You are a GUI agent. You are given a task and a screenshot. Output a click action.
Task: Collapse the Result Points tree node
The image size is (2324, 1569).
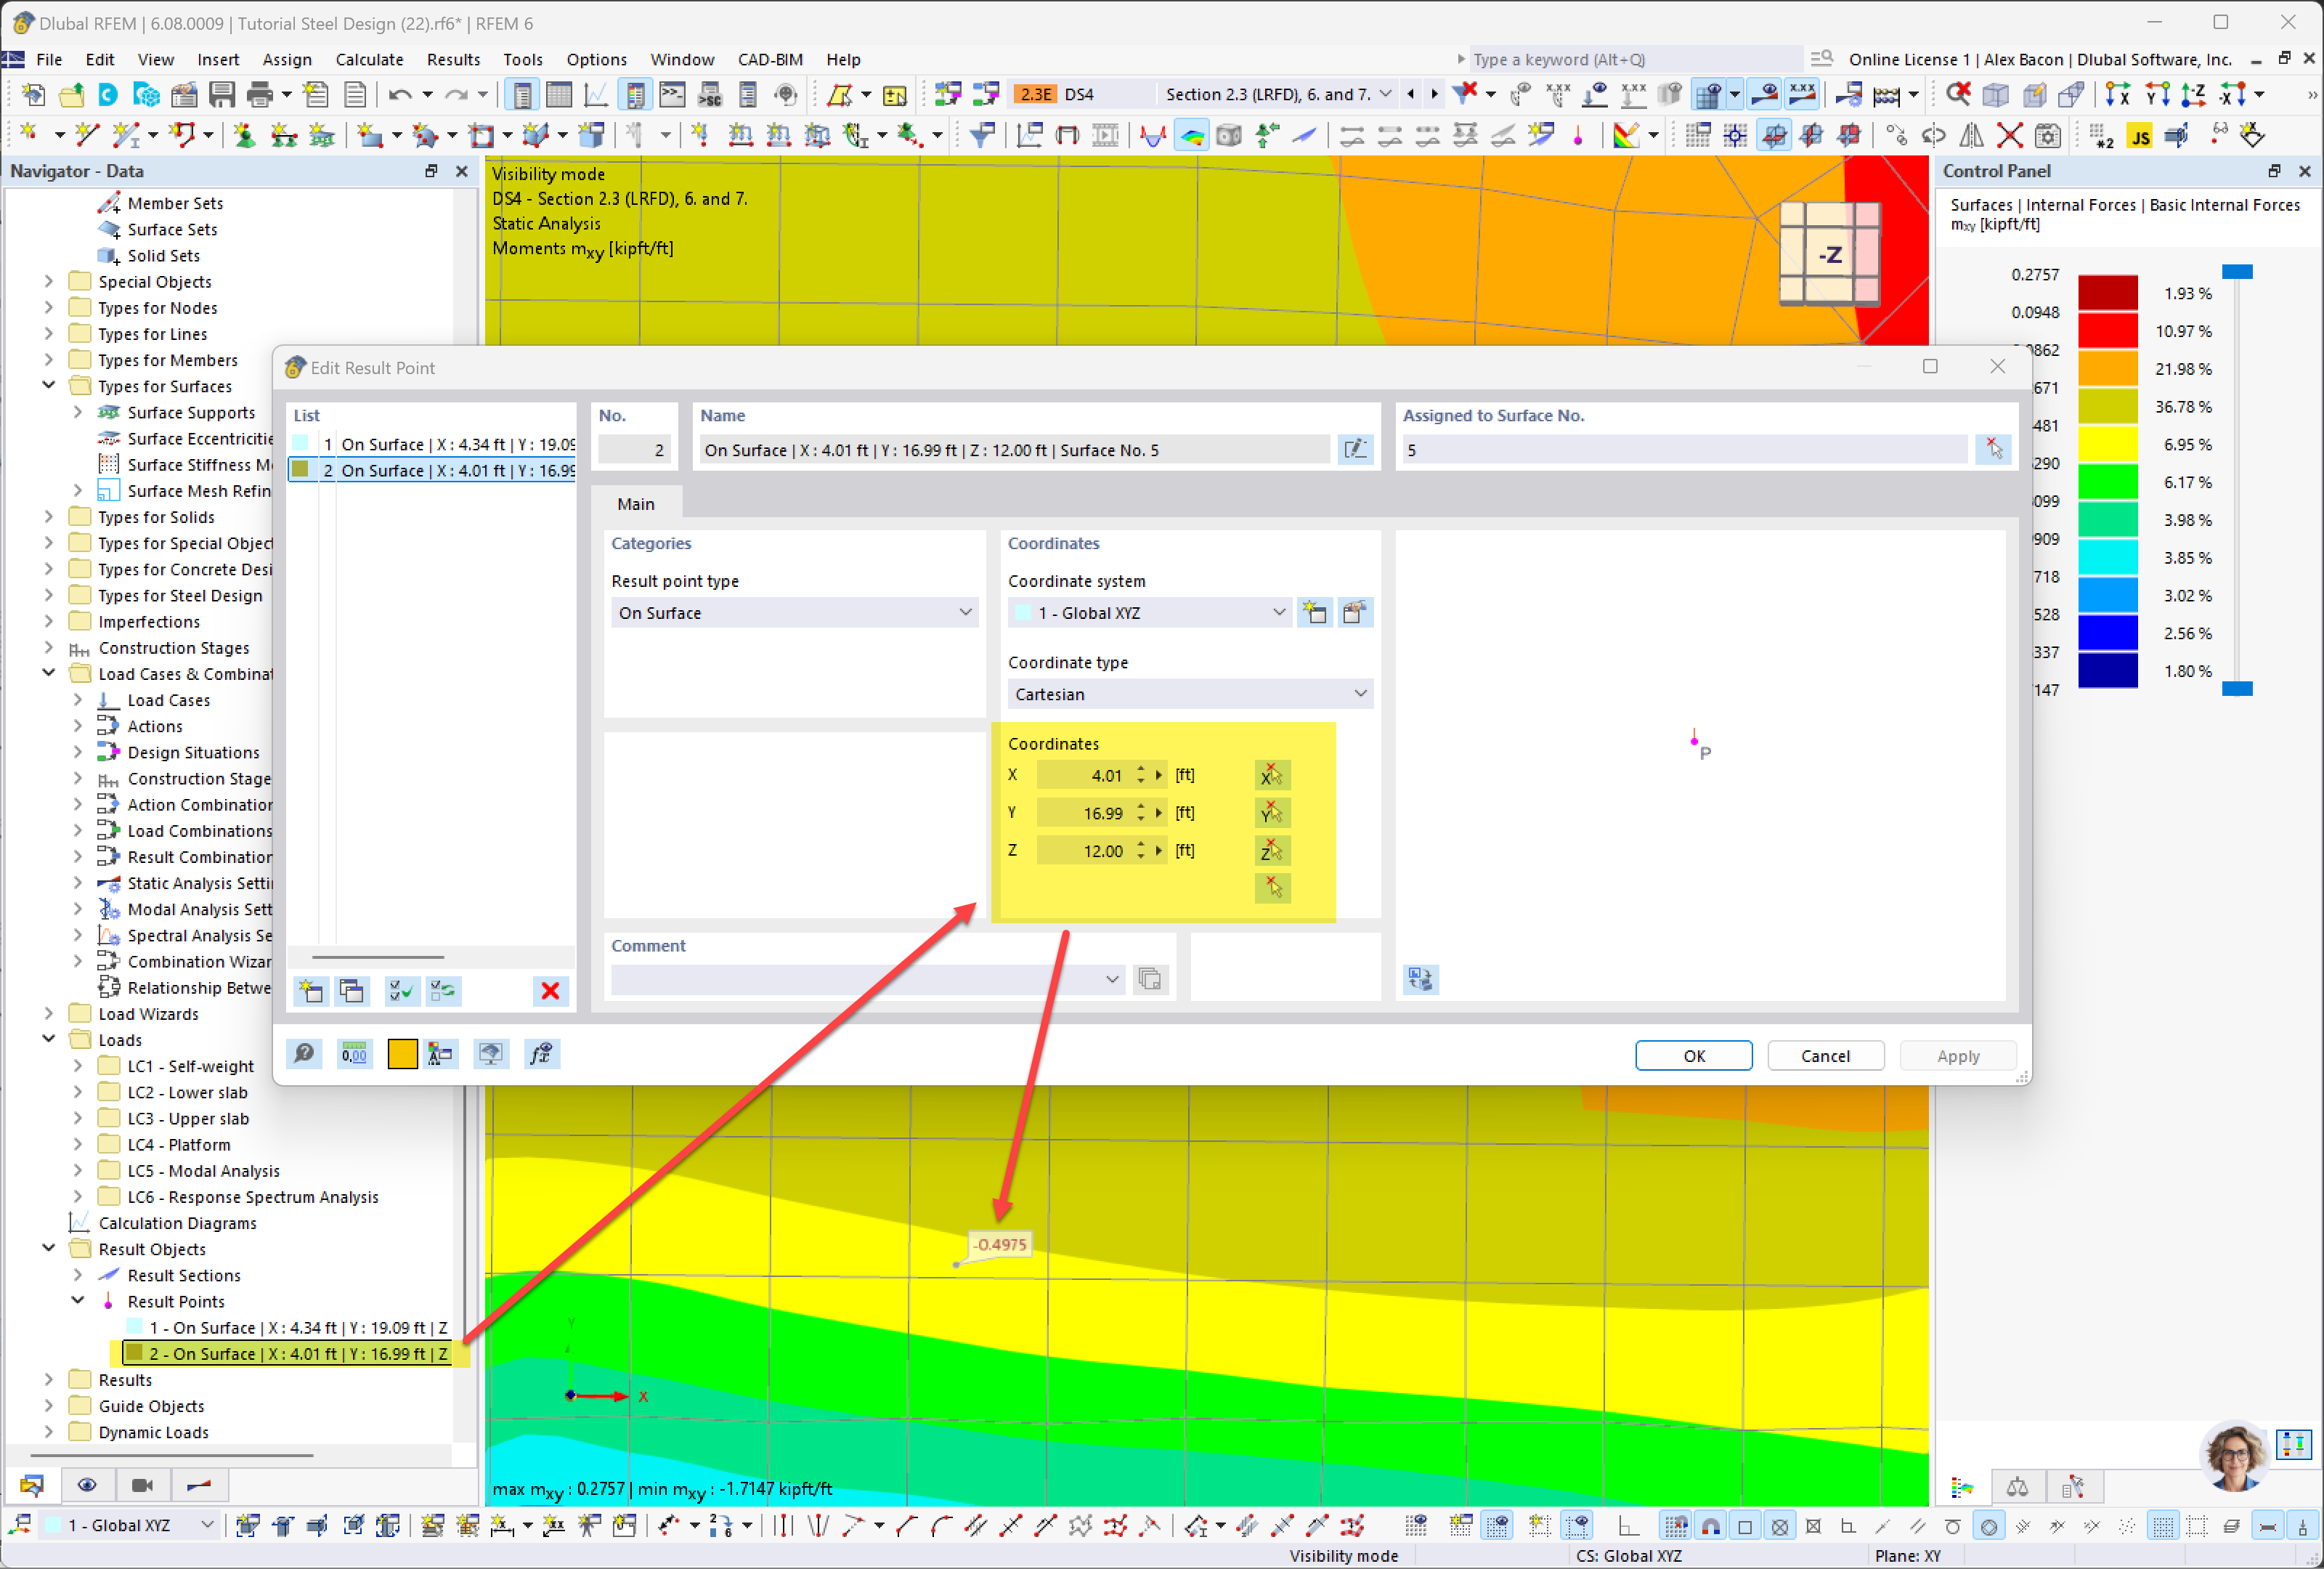(x=78, y=1301)
